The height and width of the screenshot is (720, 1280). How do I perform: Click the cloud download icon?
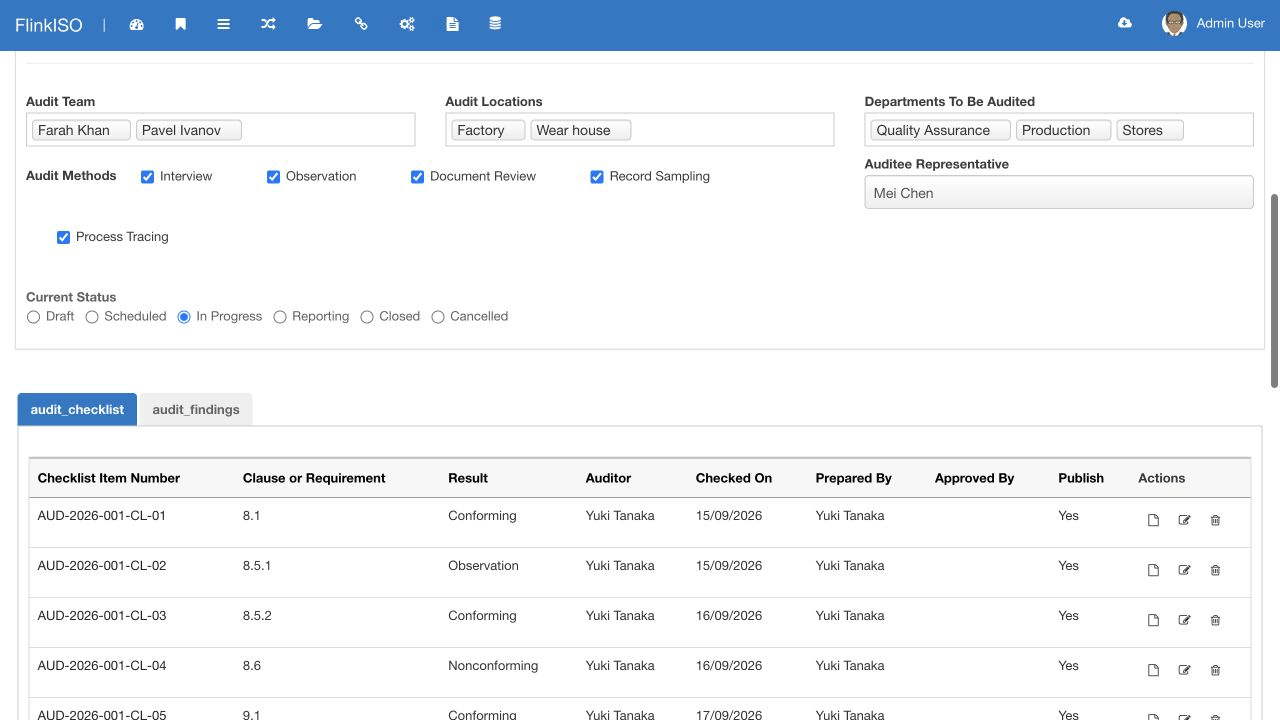[1125, 23]
